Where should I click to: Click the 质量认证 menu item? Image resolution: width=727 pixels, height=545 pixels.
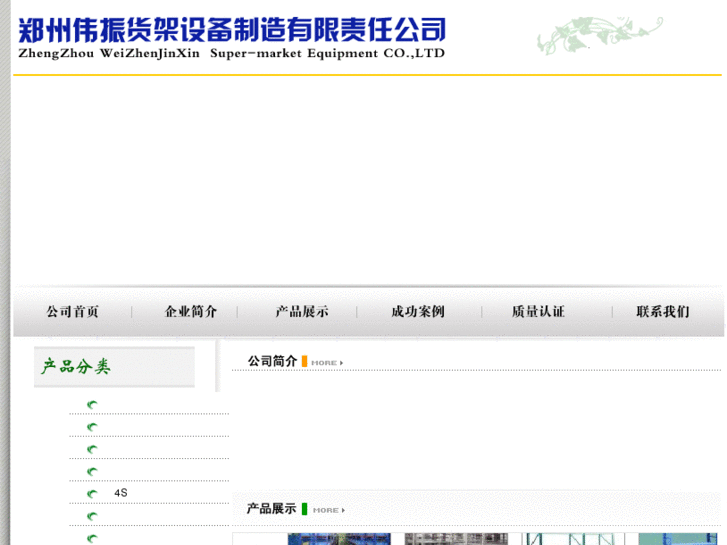[x=538, y=312]
